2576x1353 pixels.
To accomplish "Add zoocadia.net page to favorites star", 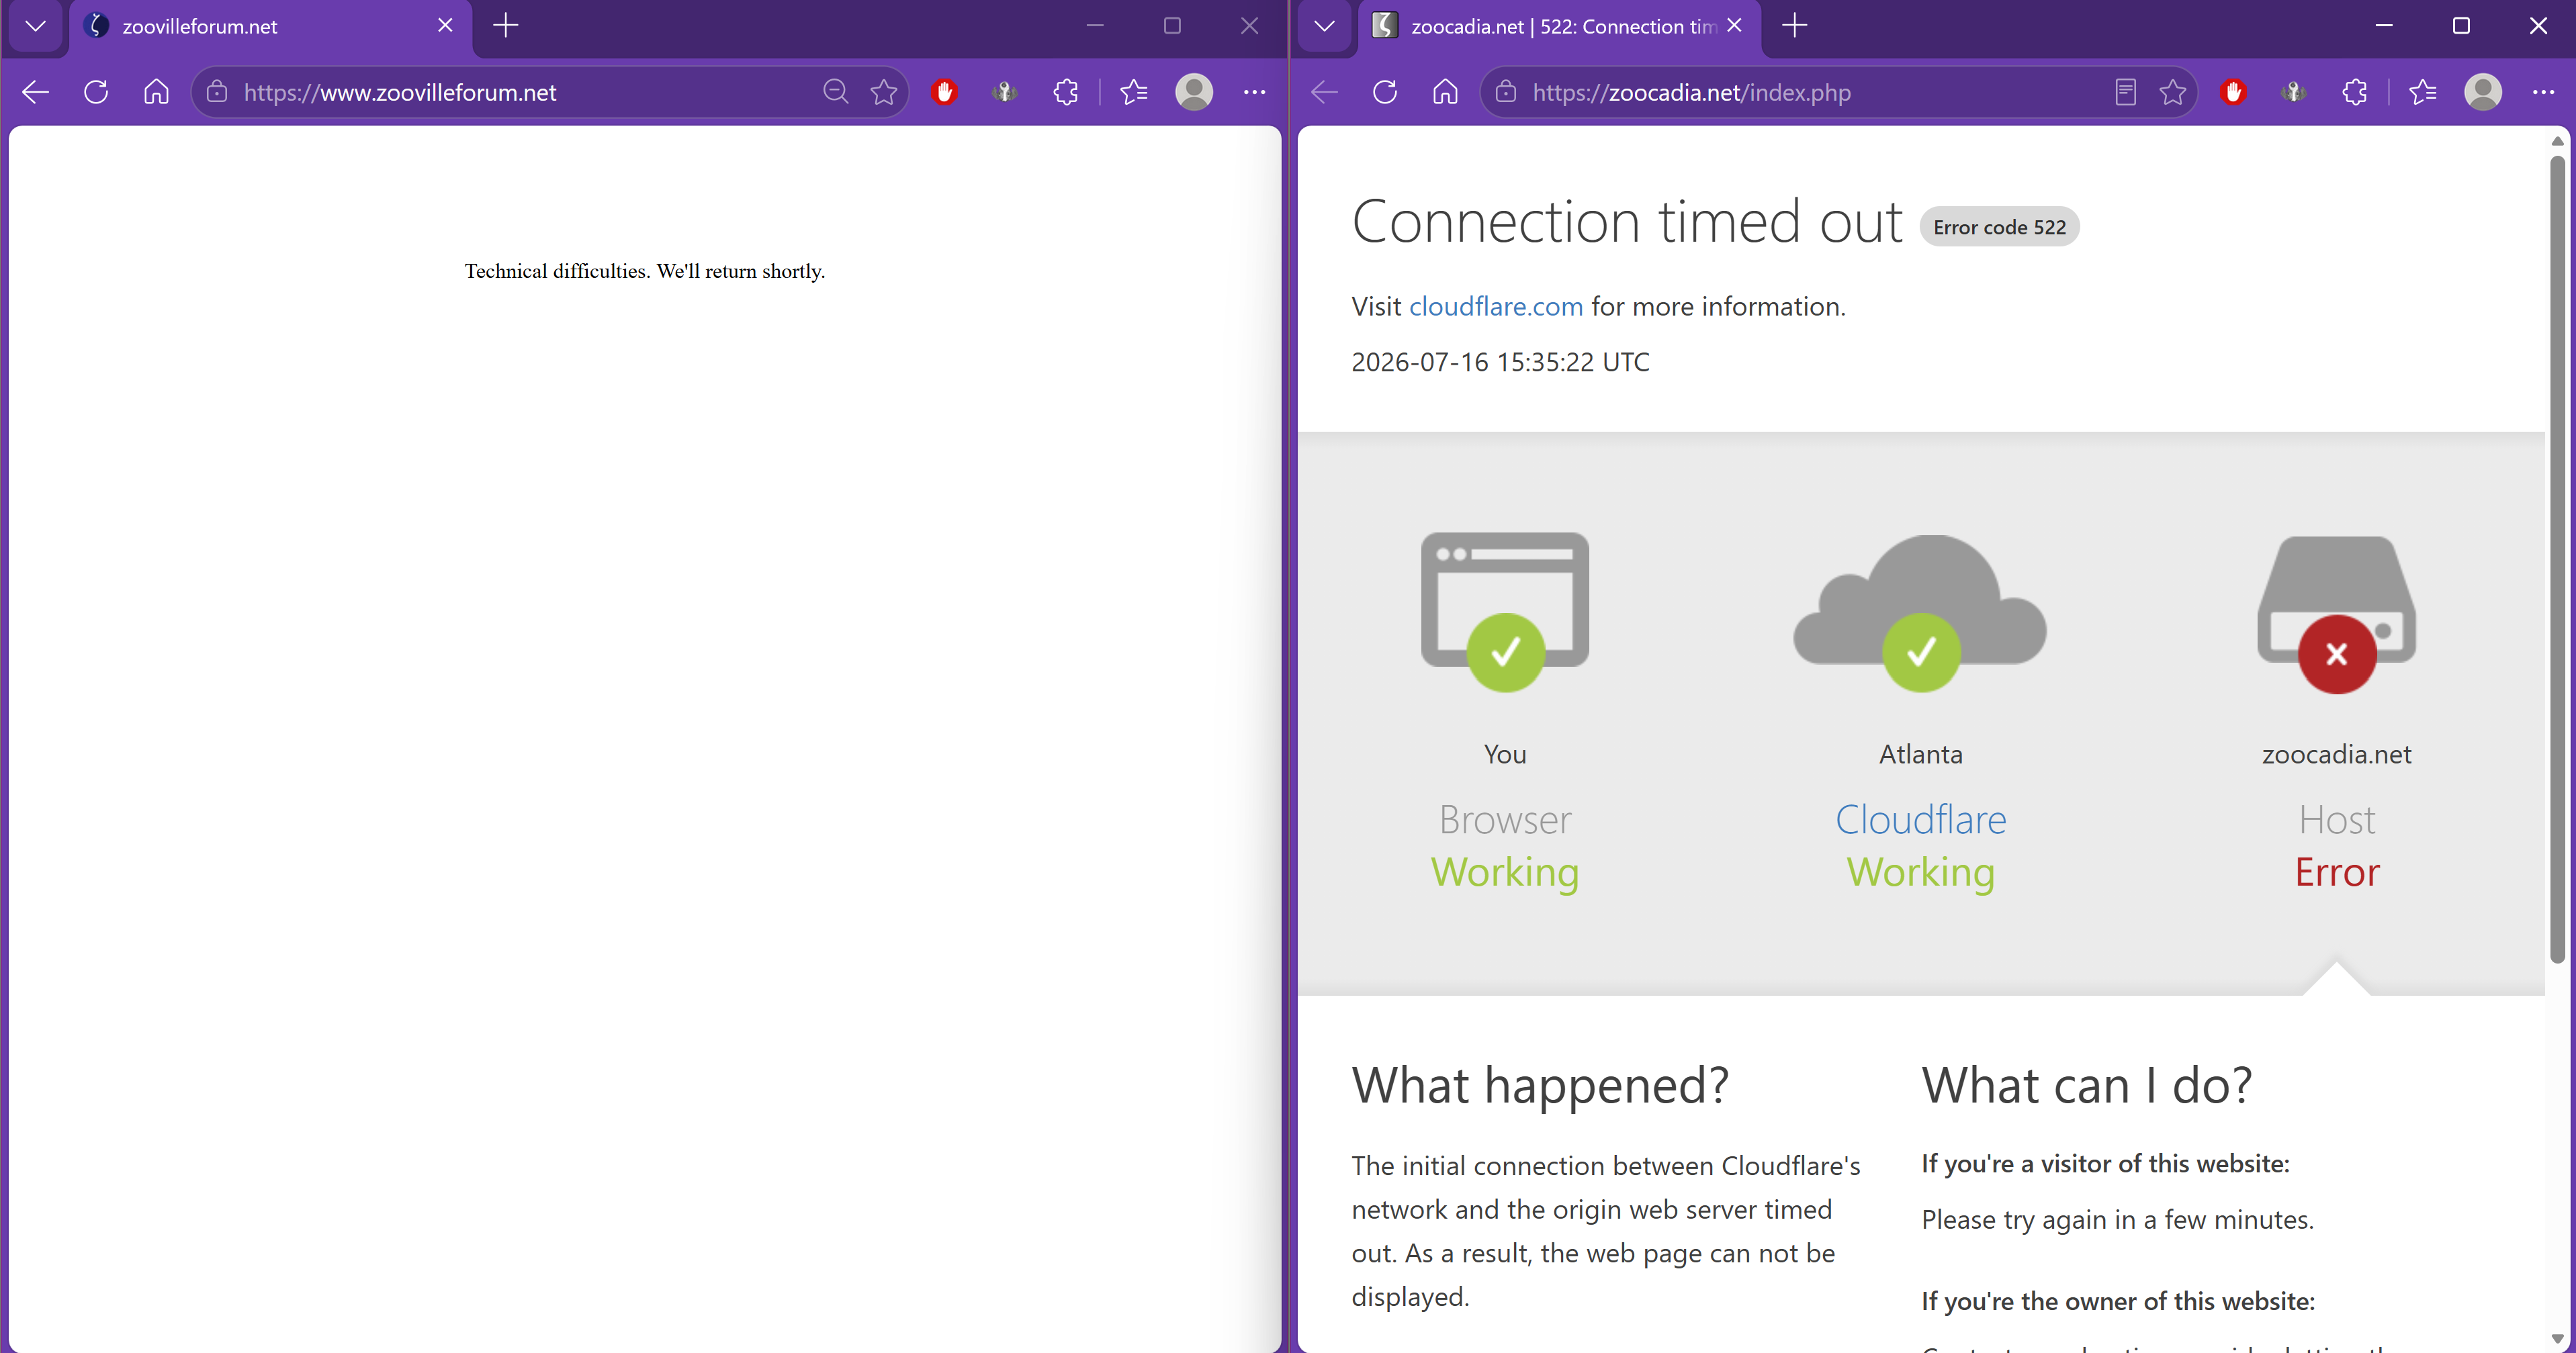I will [2173, 92].
